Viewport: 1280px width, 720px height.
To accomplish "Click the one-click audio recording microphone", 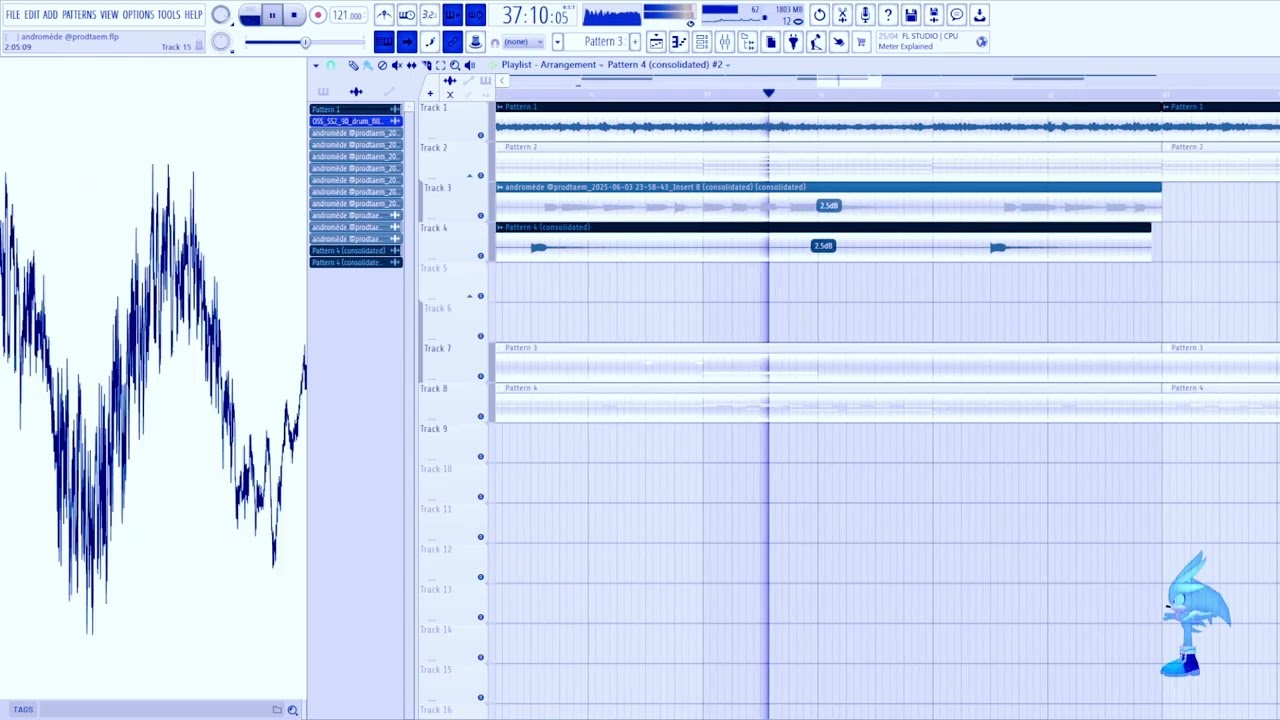I will click(x=865, y=14).
